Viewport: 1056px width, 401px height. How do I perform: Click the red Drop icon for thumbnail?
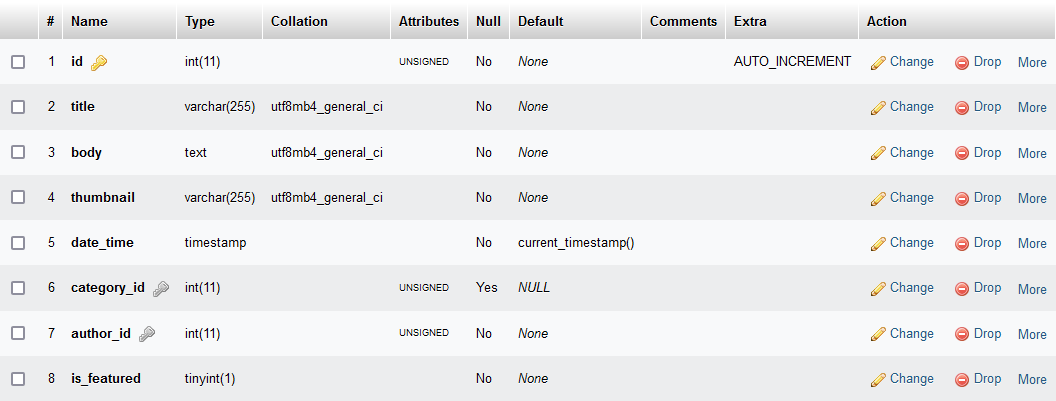pyautogui.click(x=962, y=198)
